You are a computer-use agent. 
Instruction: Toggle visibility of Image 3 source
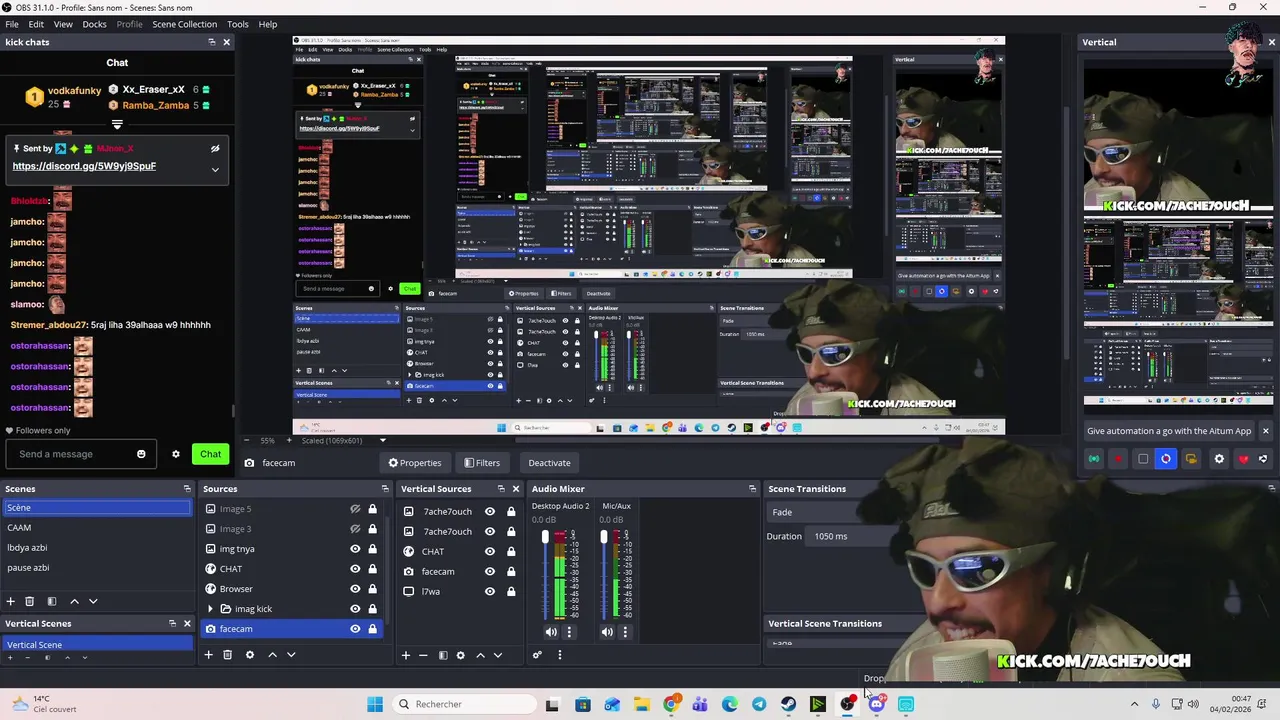355,529
